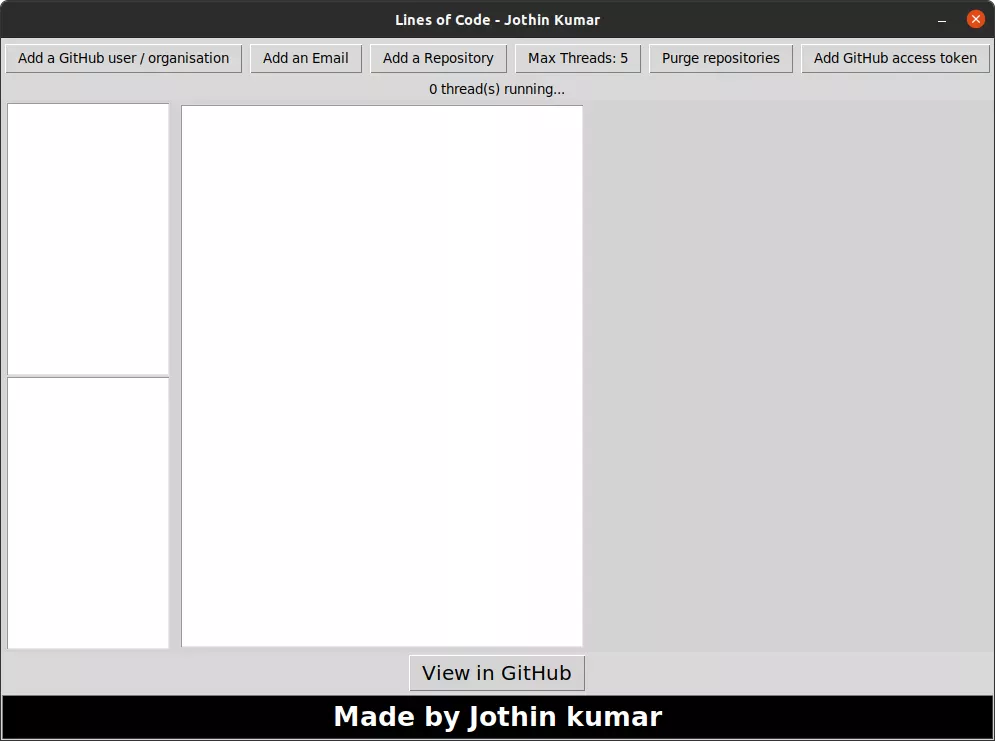Image resolution: width=995 pixels, height=741 pixels.
Task: Open the email addition dialog from the toolbar
Action: [x=306, y=58]
